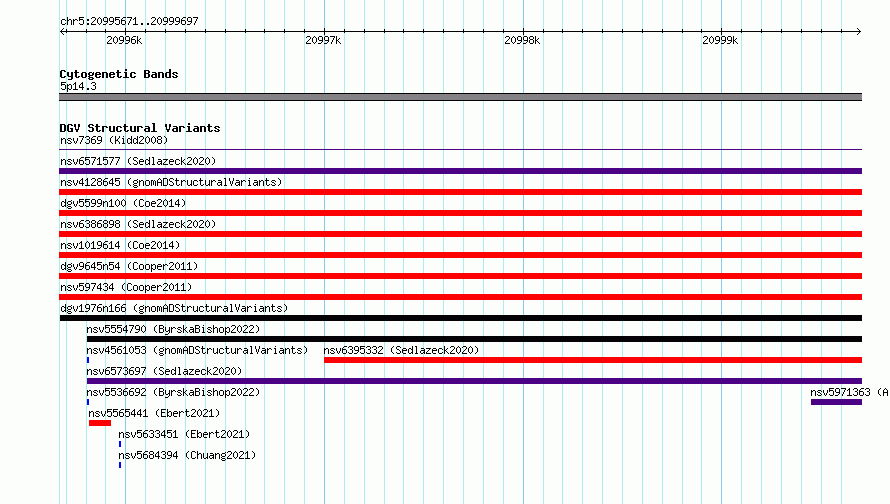Click the chr5:20995671..20999697 coordinate label

129,21
